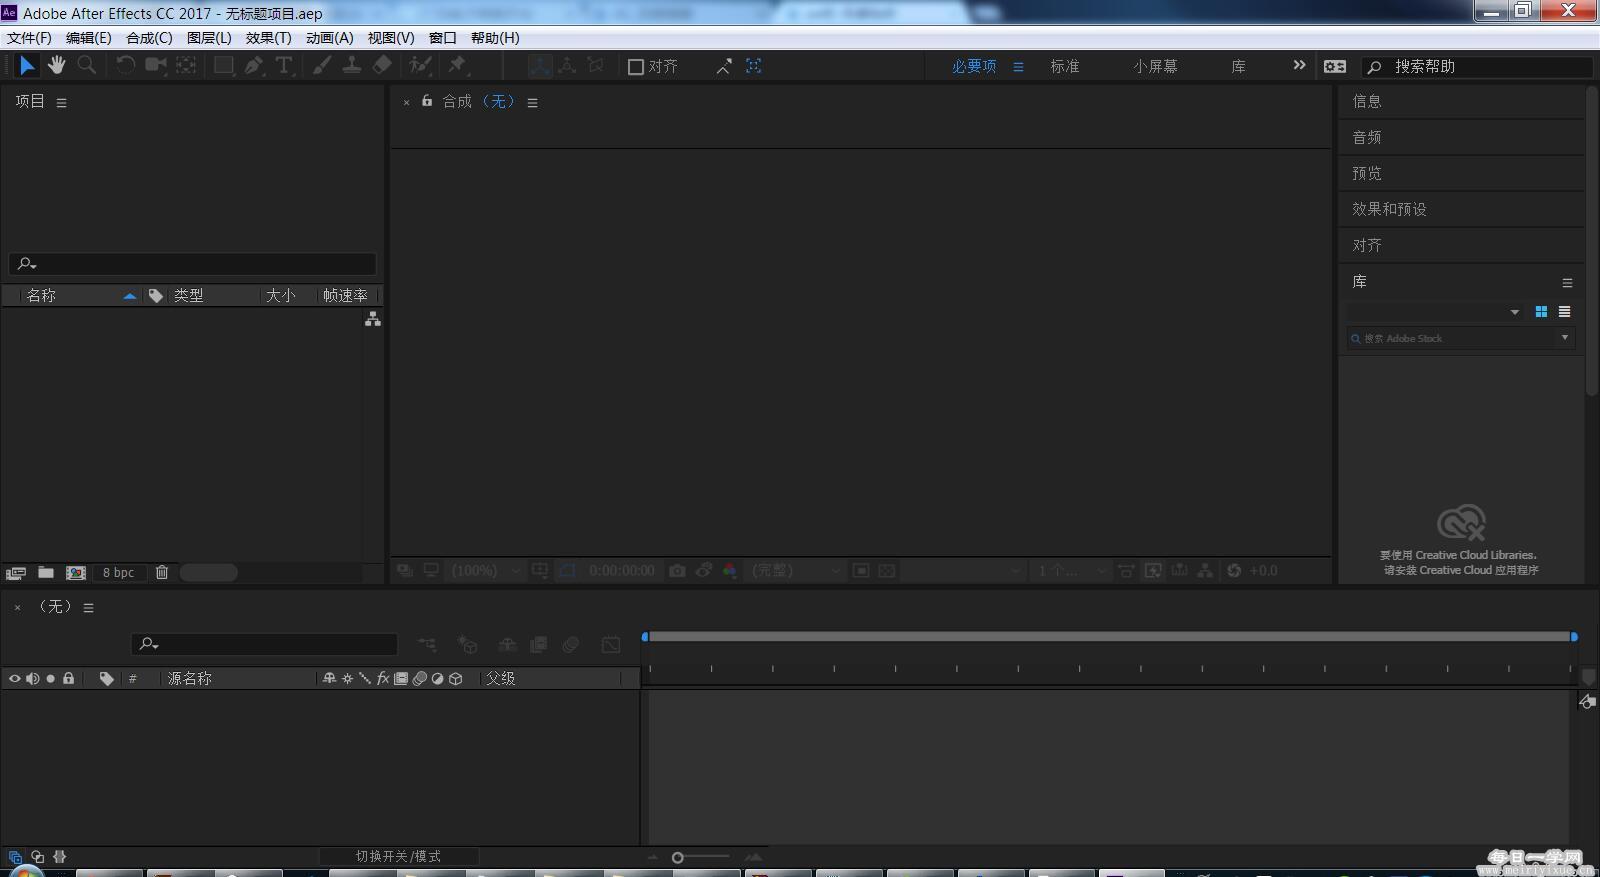Screen dimensions: 1600x877
Task: Switch library to grid view
Action: 1541,312
